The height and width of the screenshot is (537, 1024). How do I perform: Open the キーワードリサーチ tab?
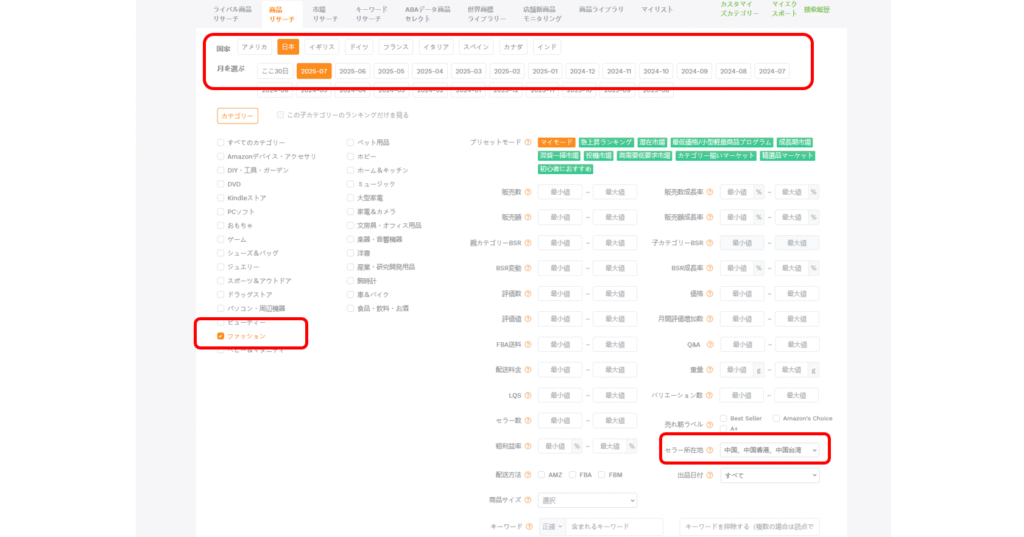(371, 14)
